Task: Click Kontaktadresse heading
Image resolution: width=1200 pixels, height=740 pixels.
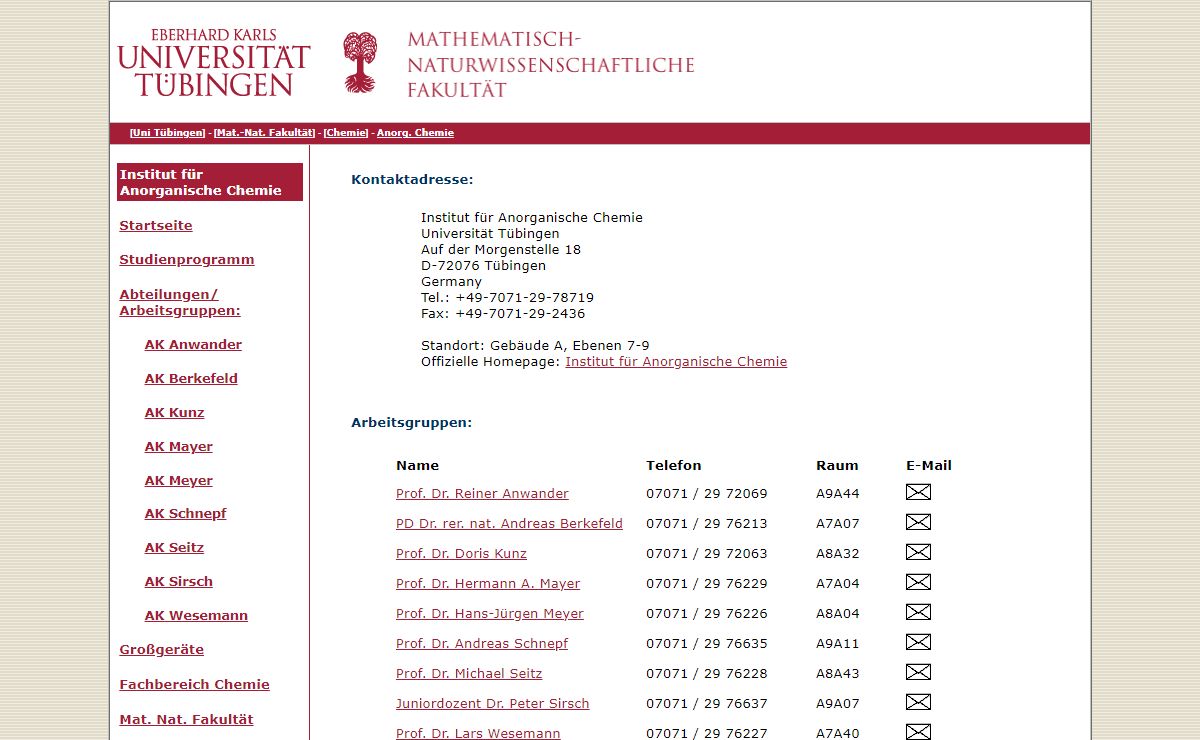Action: click(x=412, y=180)
